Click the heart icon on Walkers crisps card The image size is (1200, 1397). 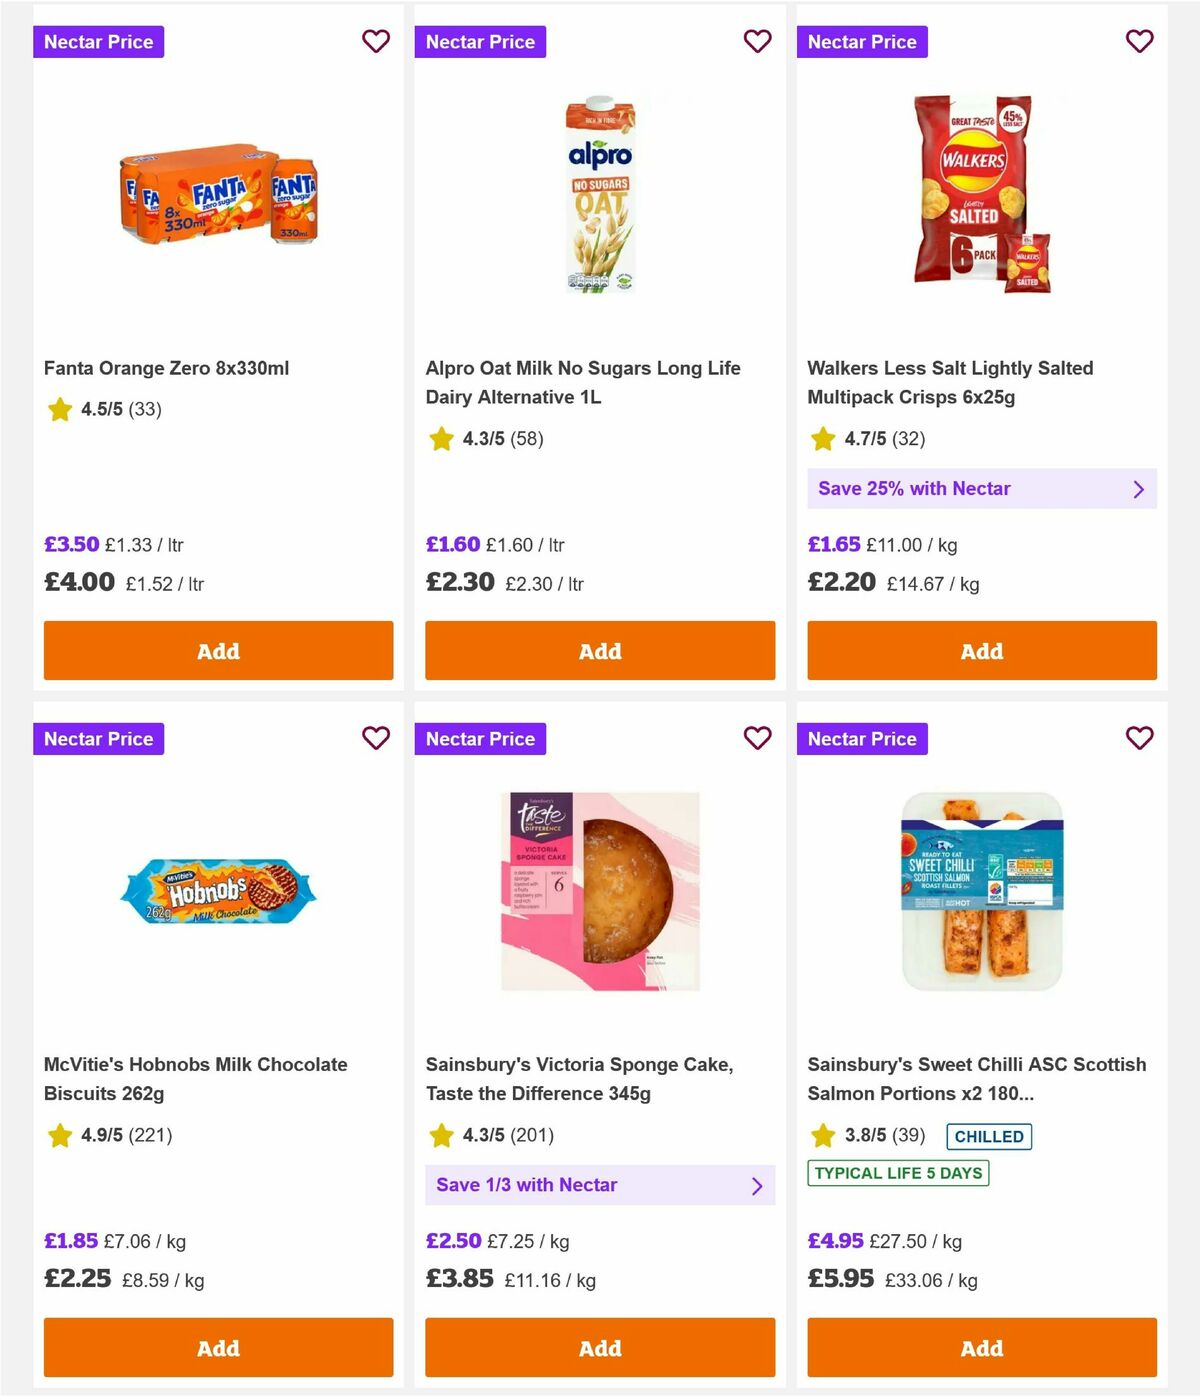pyautogui.click(x=1139, y=41)
